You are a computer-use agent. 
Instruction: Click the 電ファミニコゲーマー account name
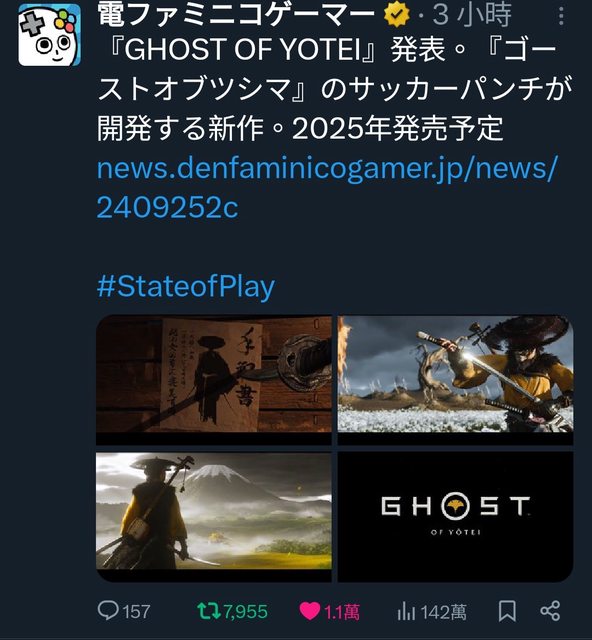(x=236, y=15)
